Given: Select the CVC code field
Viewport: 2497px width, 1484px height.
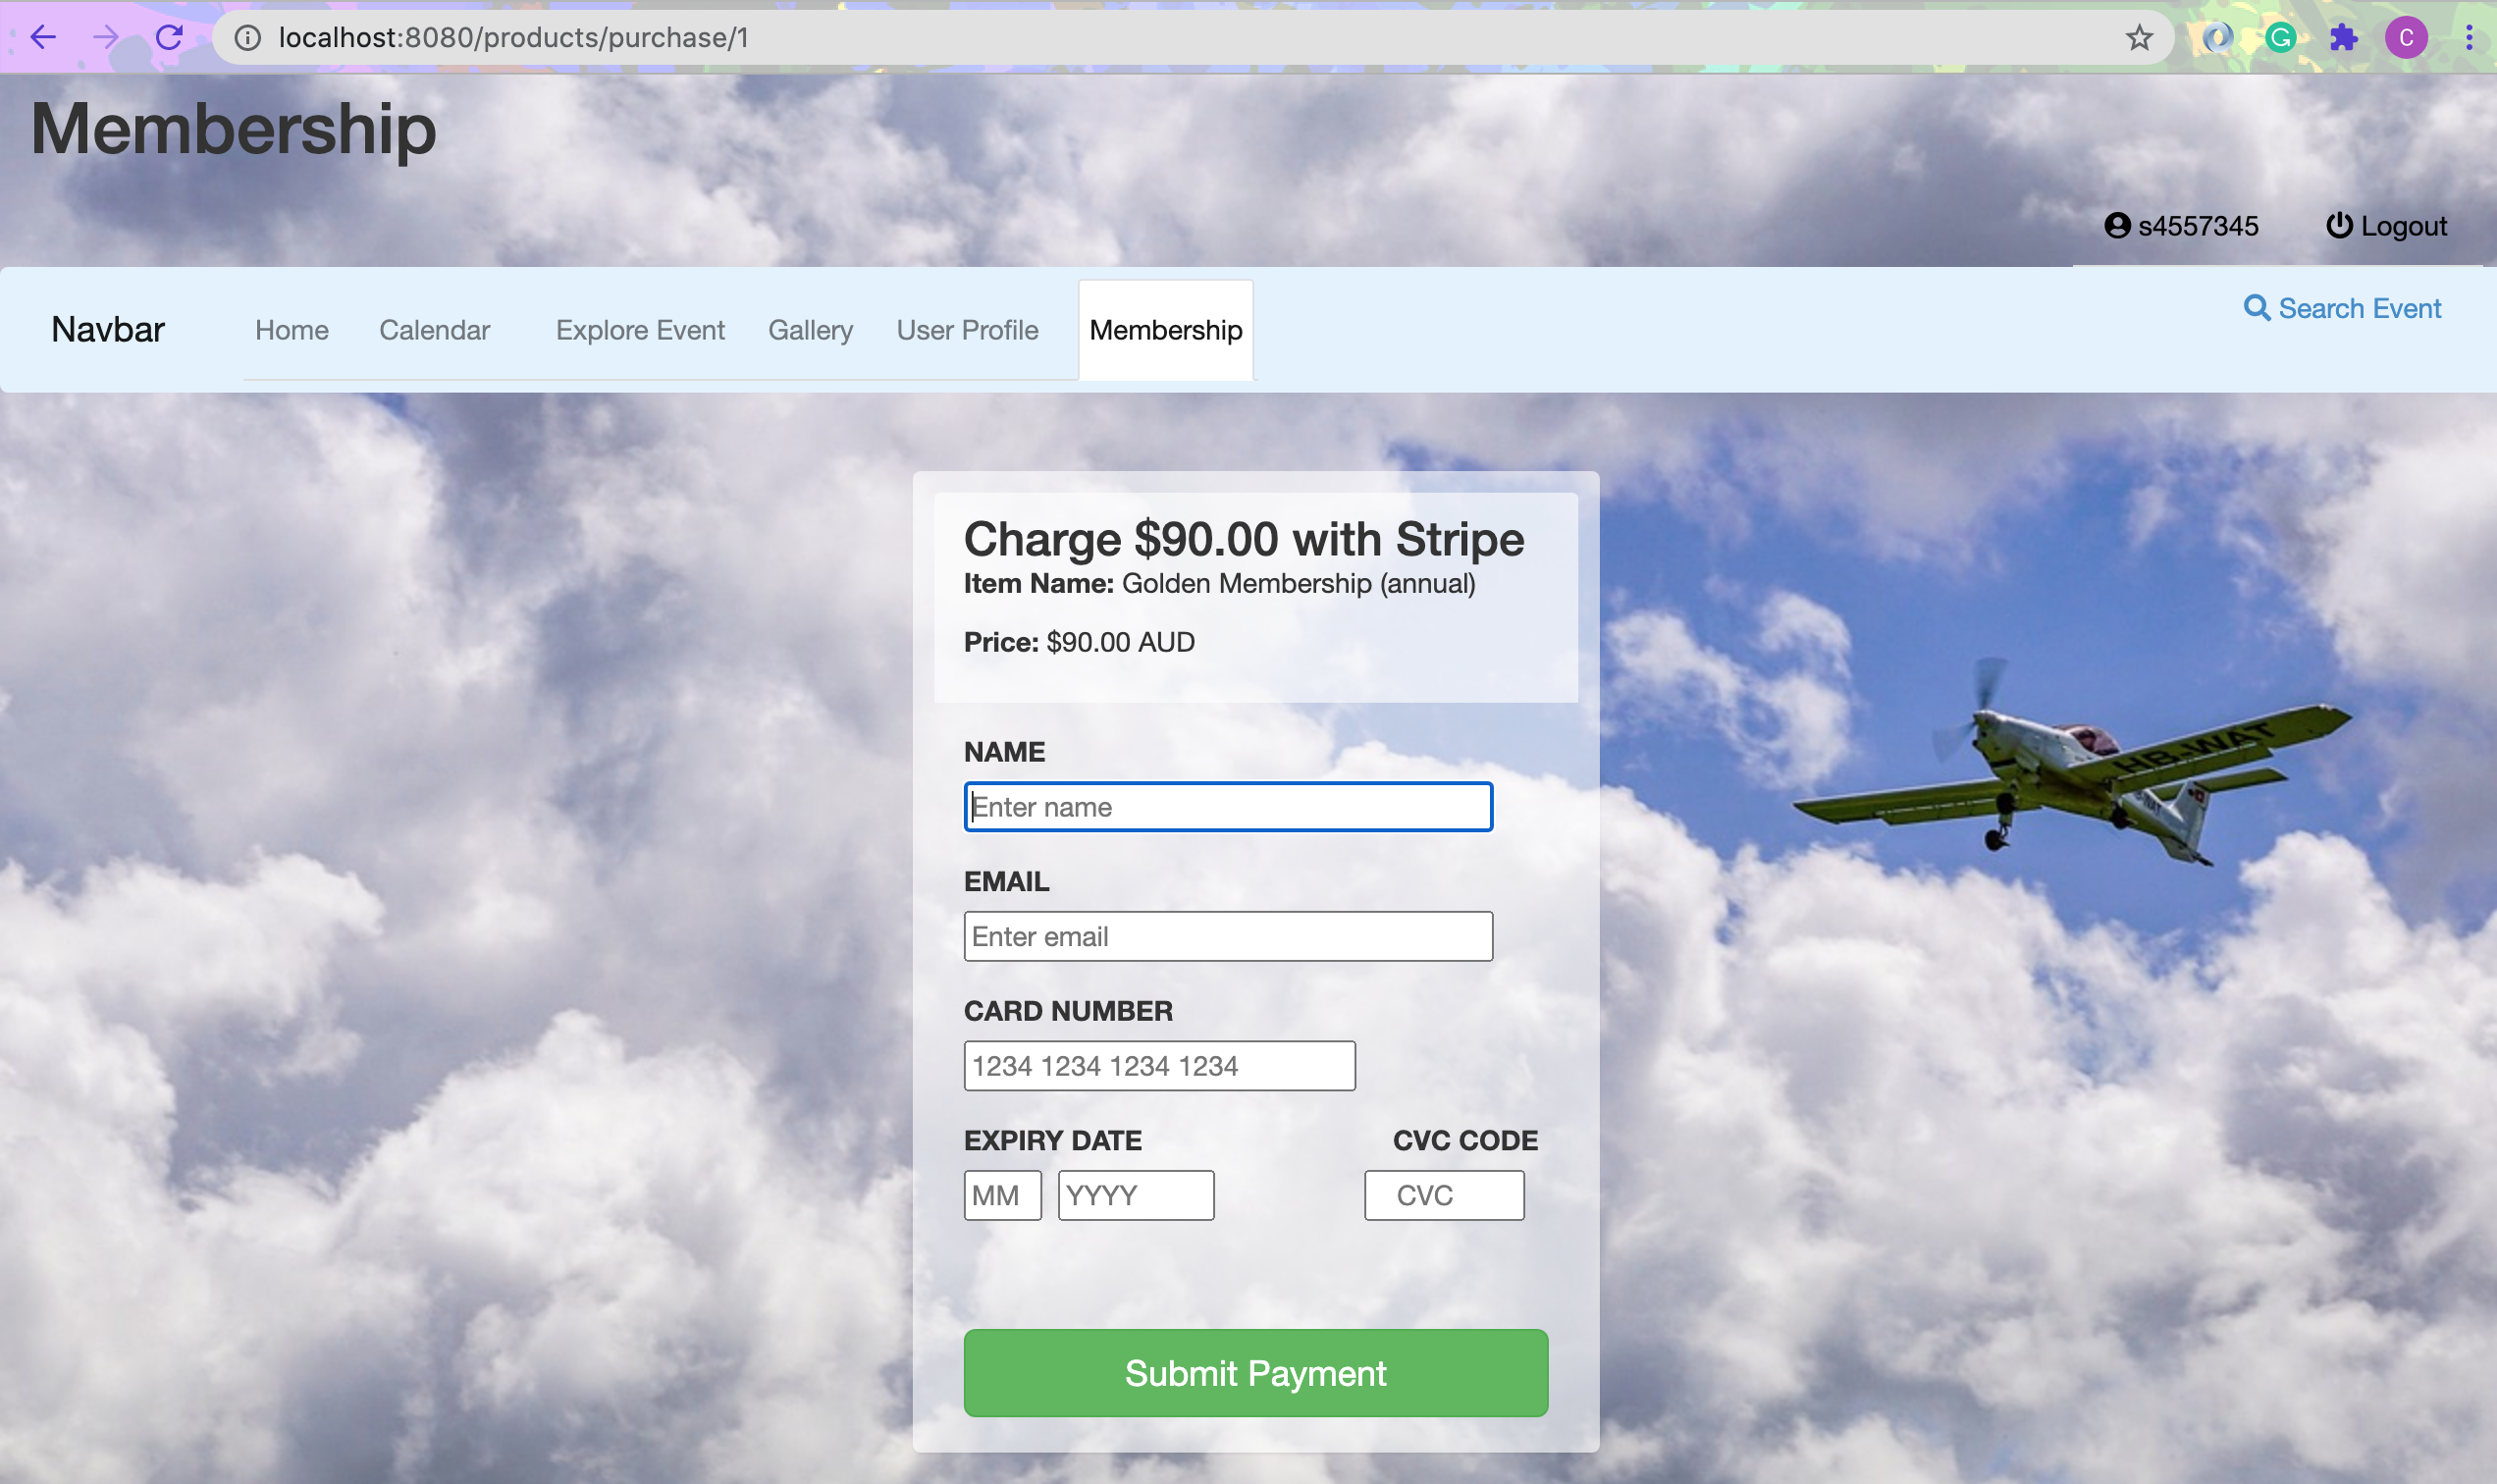Looking at the screenshot, I should point(1444,1195).
